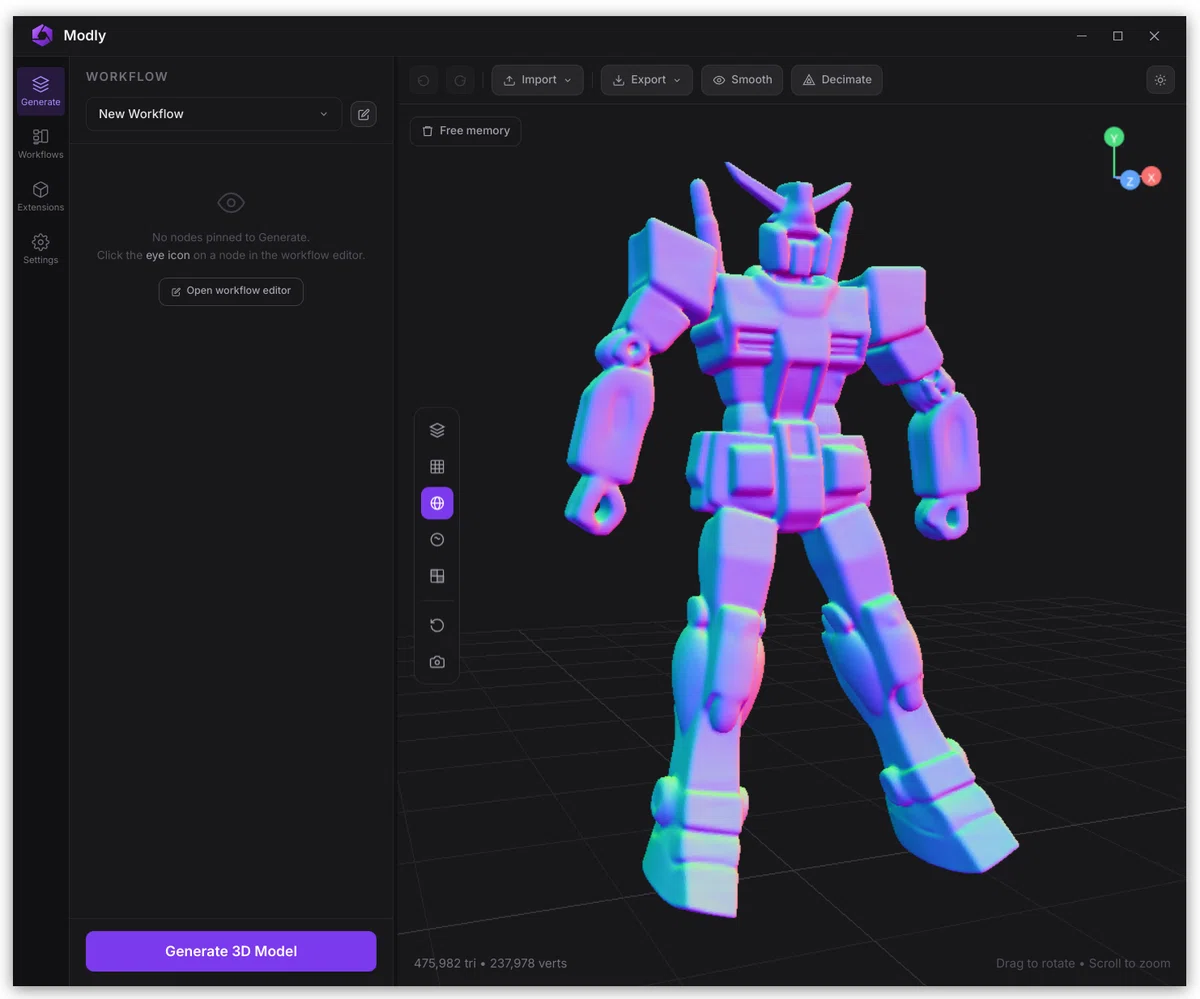Image resolution: width=1200 pixels, height=999 pixels.
Task: Toggle light theme with sun icon
Action: [x=1160, y=80]
